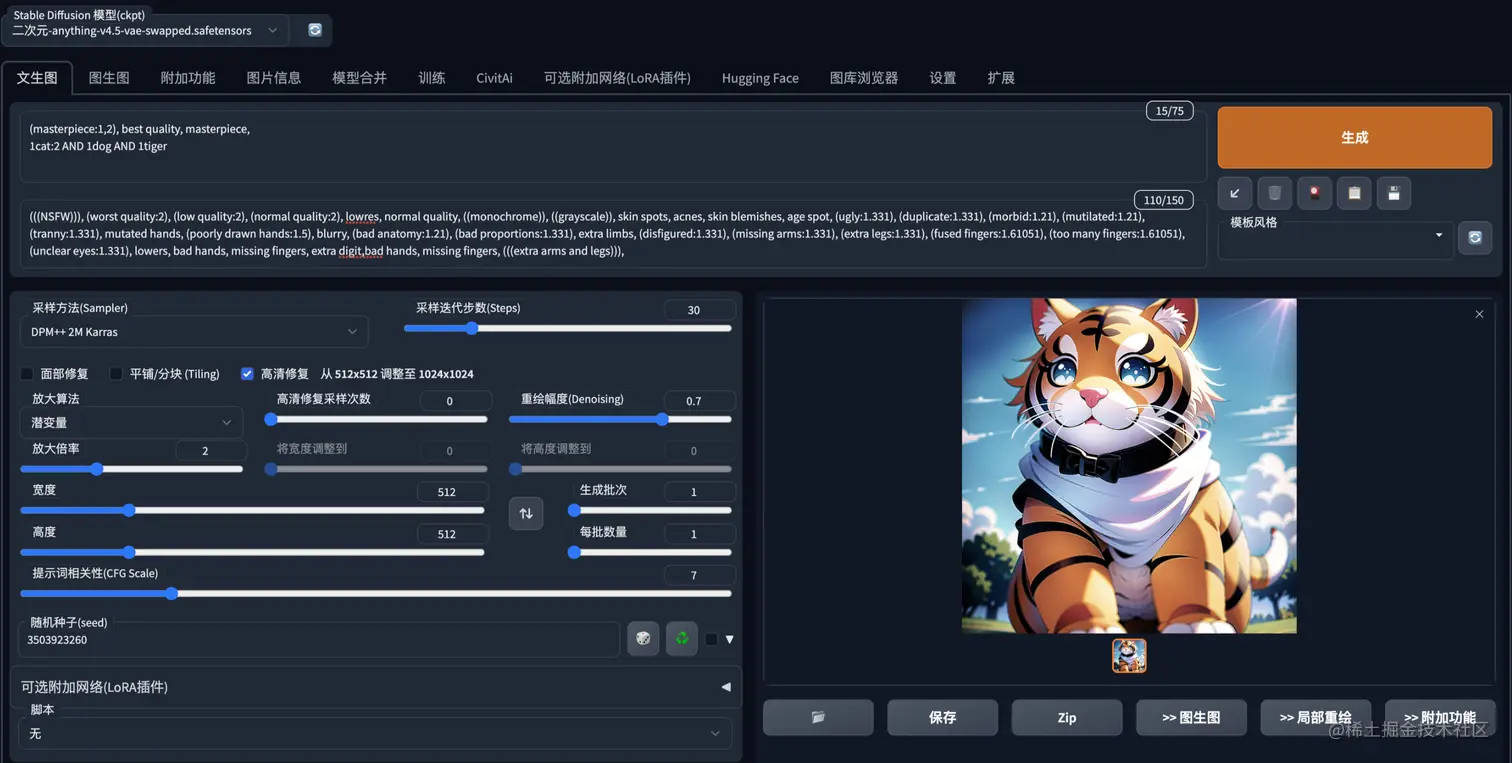Screen dimensions: 1512x763
Task: Click the Zip button
Action: 1066,717
